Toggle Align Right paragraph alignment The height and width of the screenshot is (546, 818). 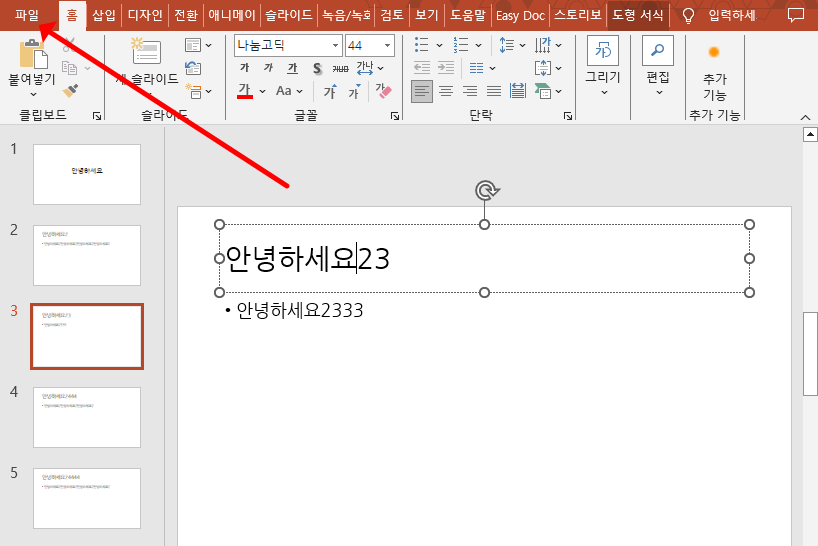click(x=470, y=91)
